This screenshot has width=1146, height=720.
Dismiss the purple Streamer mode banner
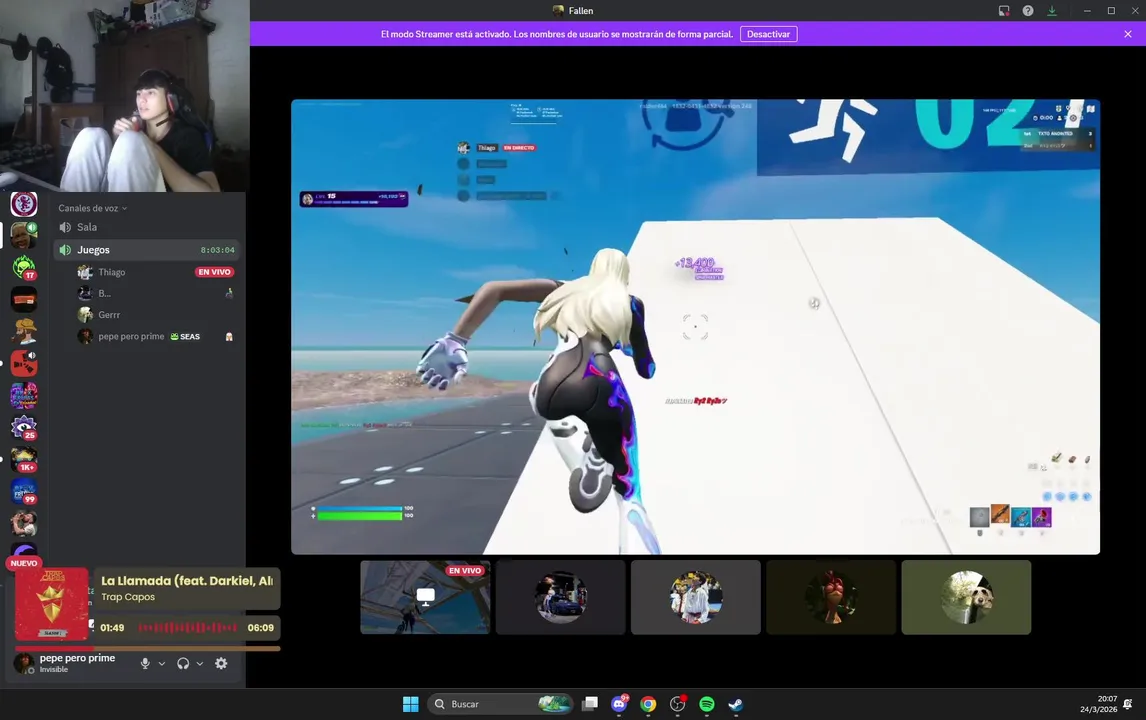click(1128, 34)
